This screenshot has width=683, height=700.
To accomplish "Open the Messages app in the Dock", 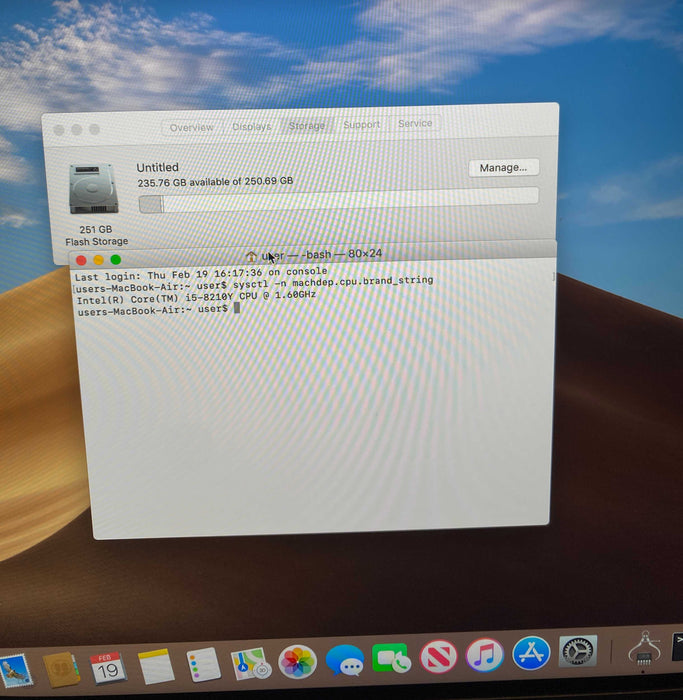I will click(x=345, y=660).
